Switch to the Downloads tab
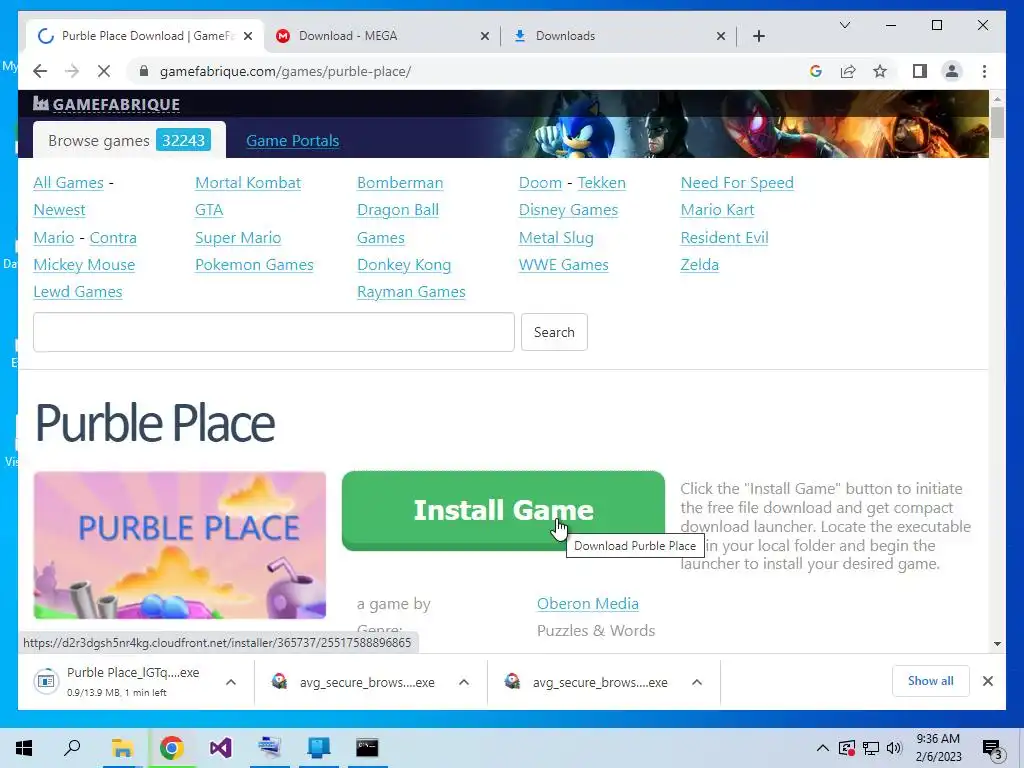This screenshot has height=768, width=1024. pyautogui.click(x=618, y=36)
